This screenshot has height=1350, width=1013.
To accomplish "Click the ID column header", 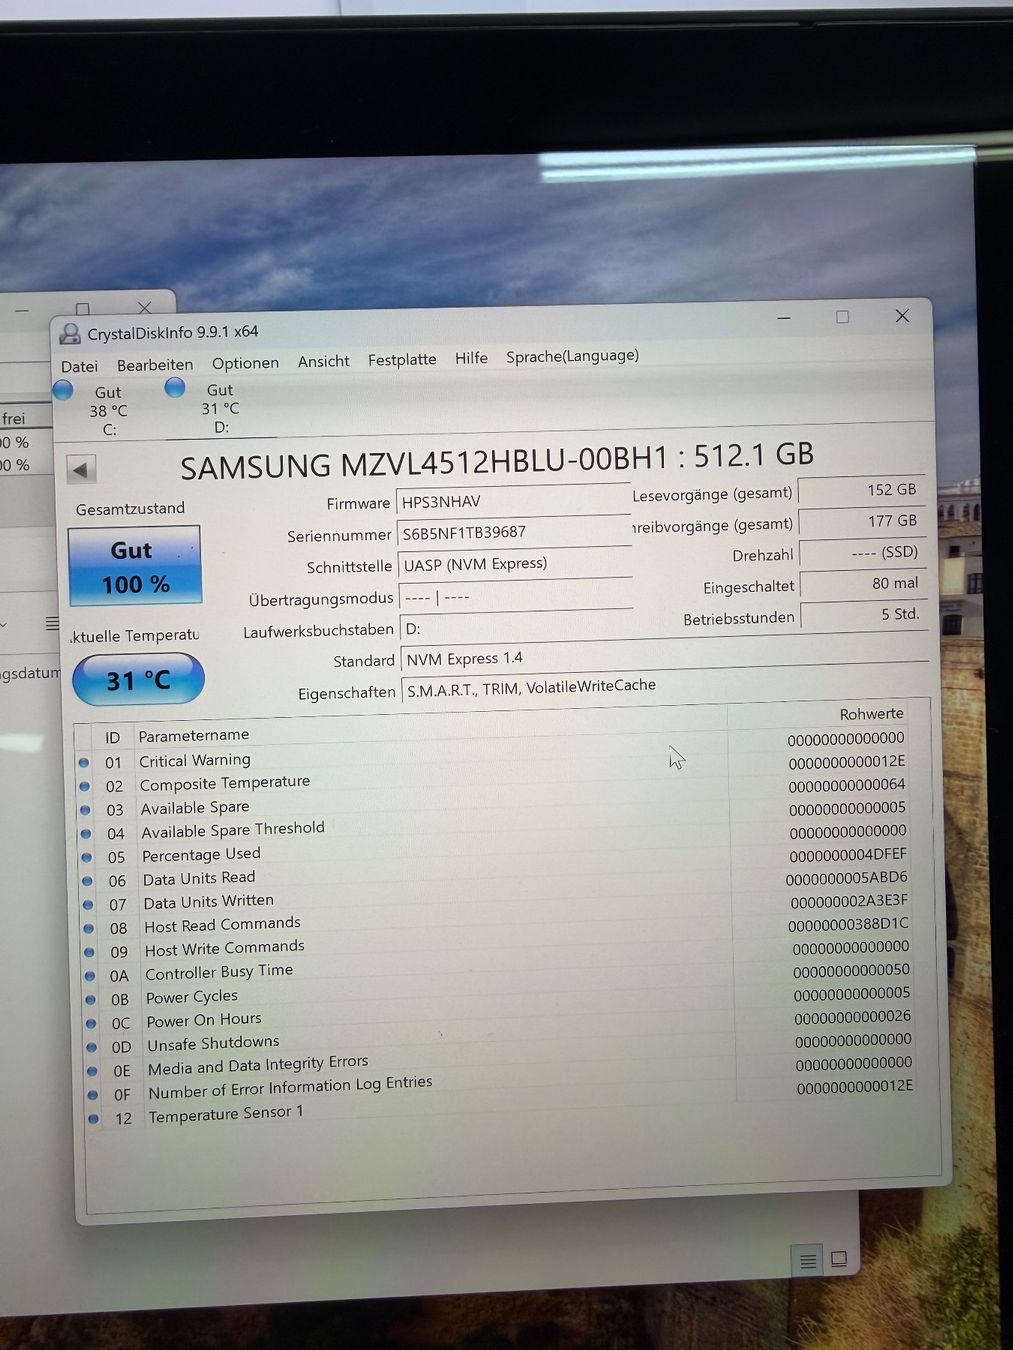I will 112,737.
